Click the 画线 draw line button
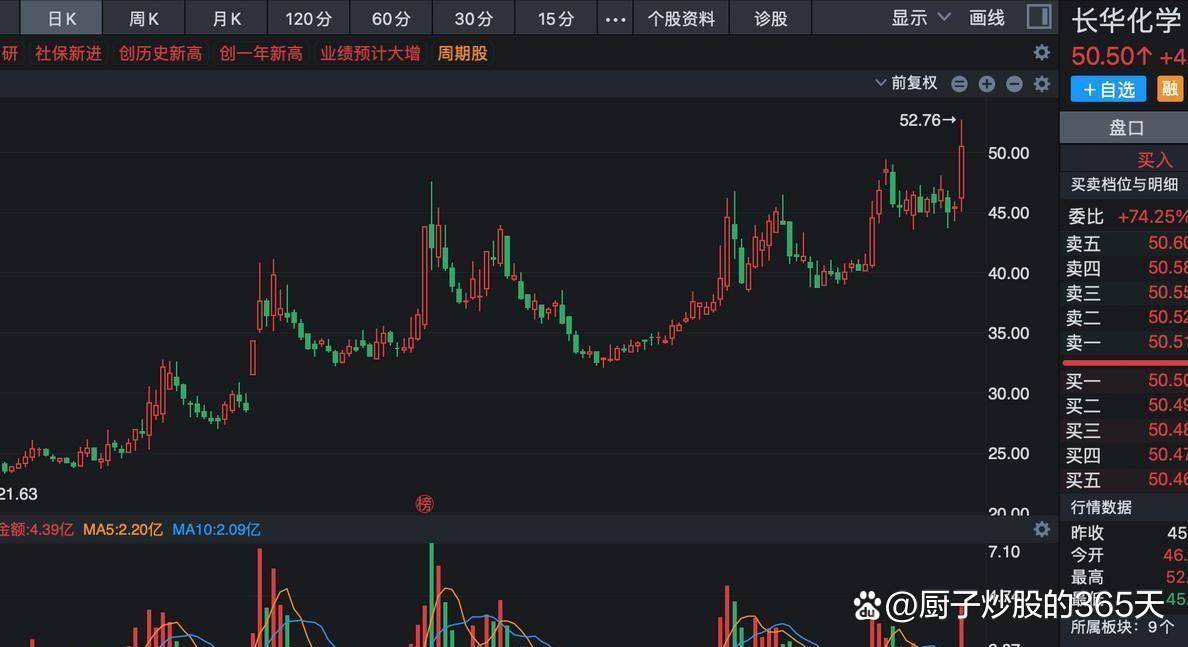Viewport: 1188px width, 647px height. [987, 18]
